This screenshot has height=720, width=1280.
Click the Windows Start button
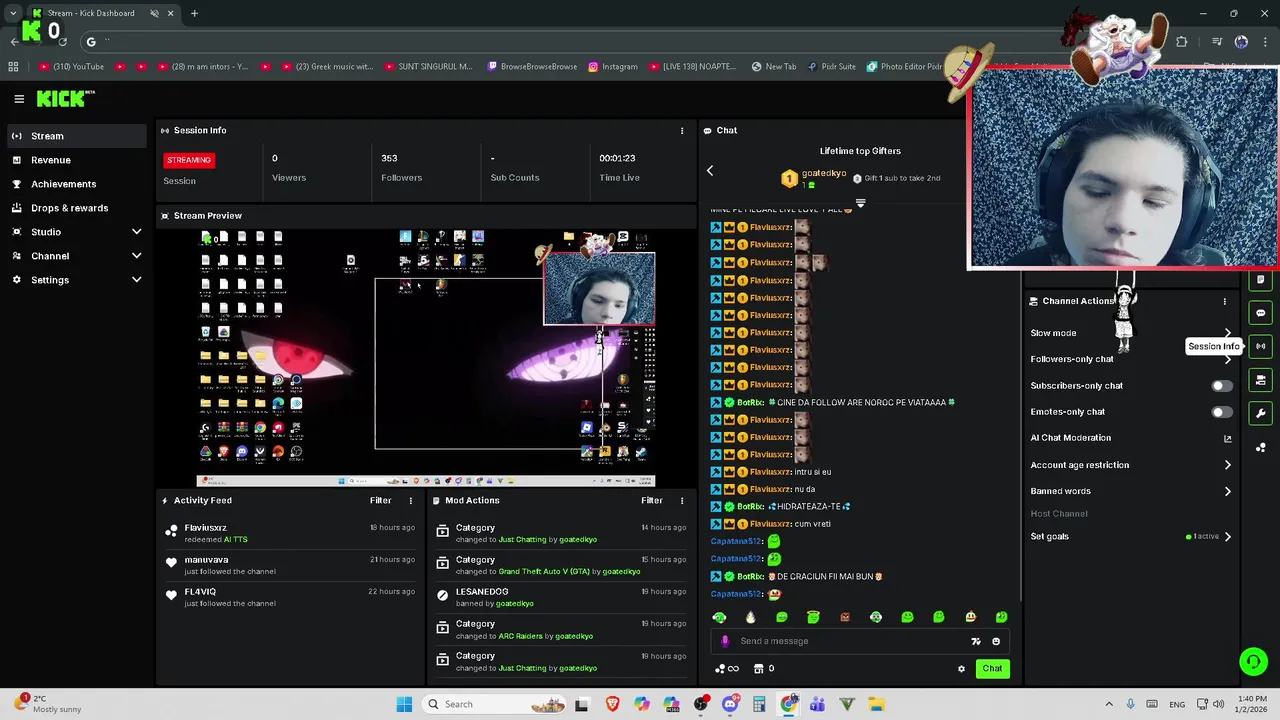coord(404,704)
